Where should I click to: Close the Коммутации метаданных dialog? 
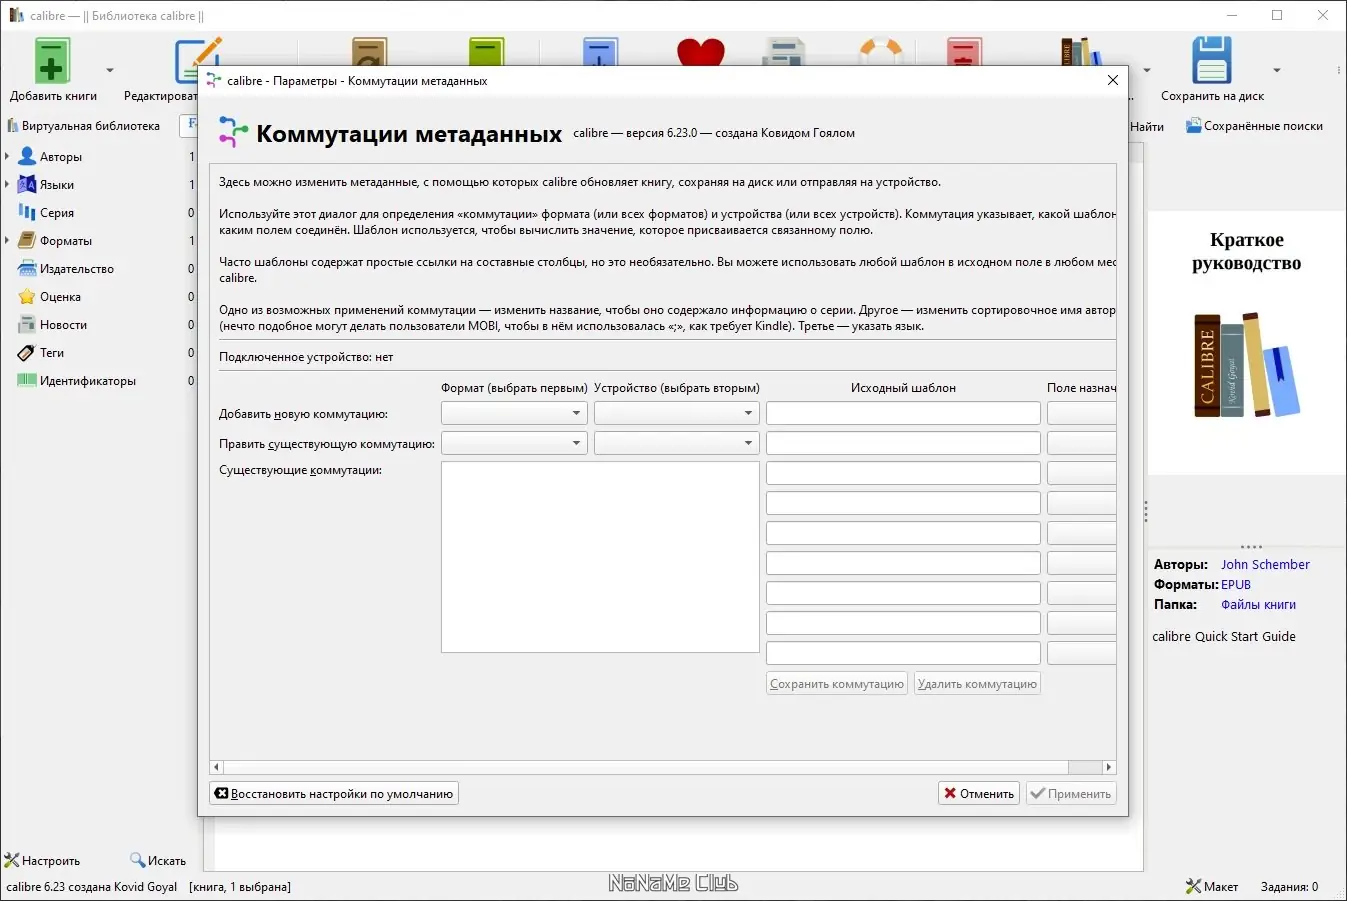(1113, 80)
